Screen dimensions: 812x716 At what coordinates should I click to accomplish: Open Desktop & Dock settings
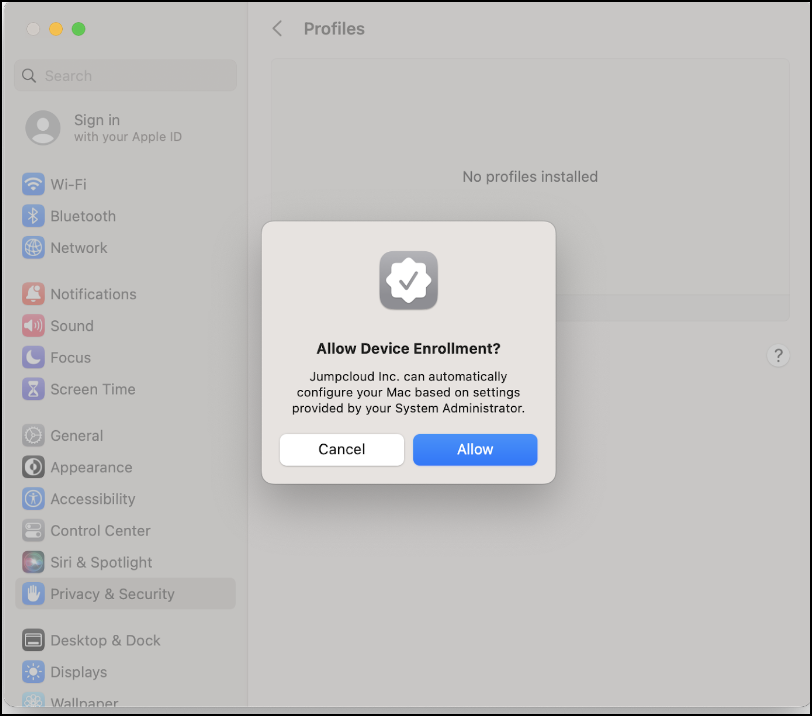coord(105,641)
